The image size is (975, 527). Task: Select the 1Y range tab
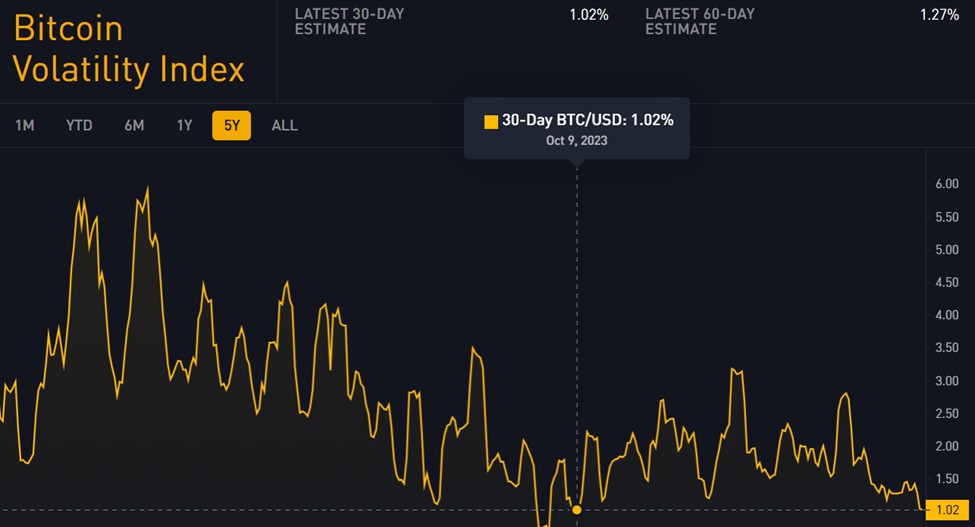(x=185, y=126)
